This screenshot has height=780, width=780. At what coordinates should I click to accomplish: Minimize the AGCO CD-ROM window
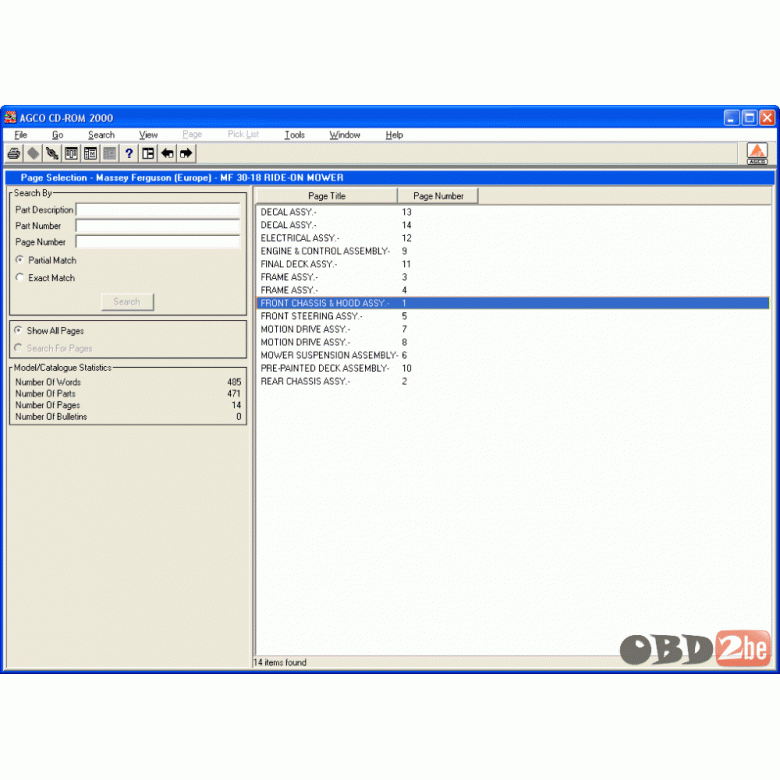pyautogui.click(x=731, y=118)
